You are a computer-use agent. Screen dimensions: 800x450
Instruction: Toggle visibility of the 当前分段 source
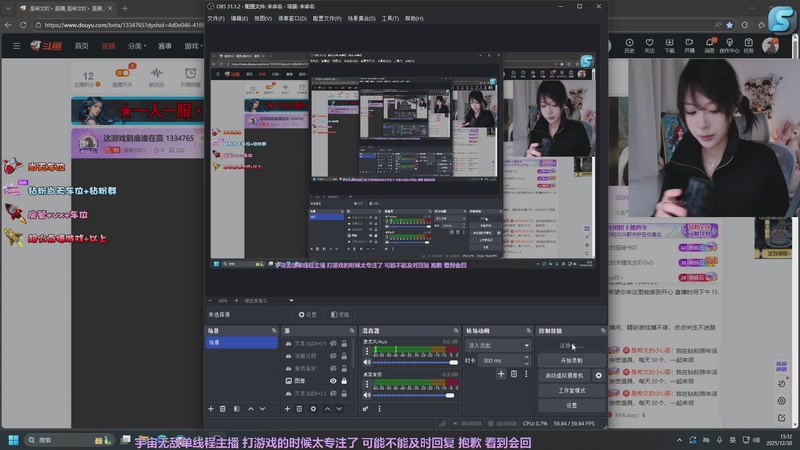pyautogui.click(x=333, y=356)
